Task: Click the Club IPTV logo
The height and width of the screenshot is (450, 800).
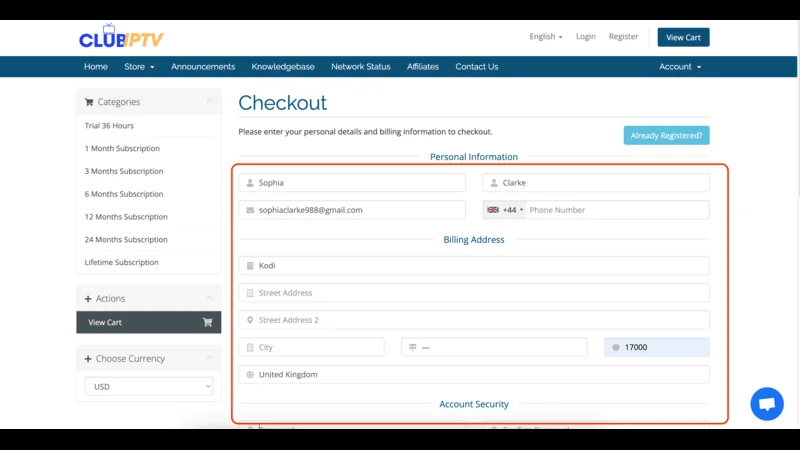Action: (121, 39)
